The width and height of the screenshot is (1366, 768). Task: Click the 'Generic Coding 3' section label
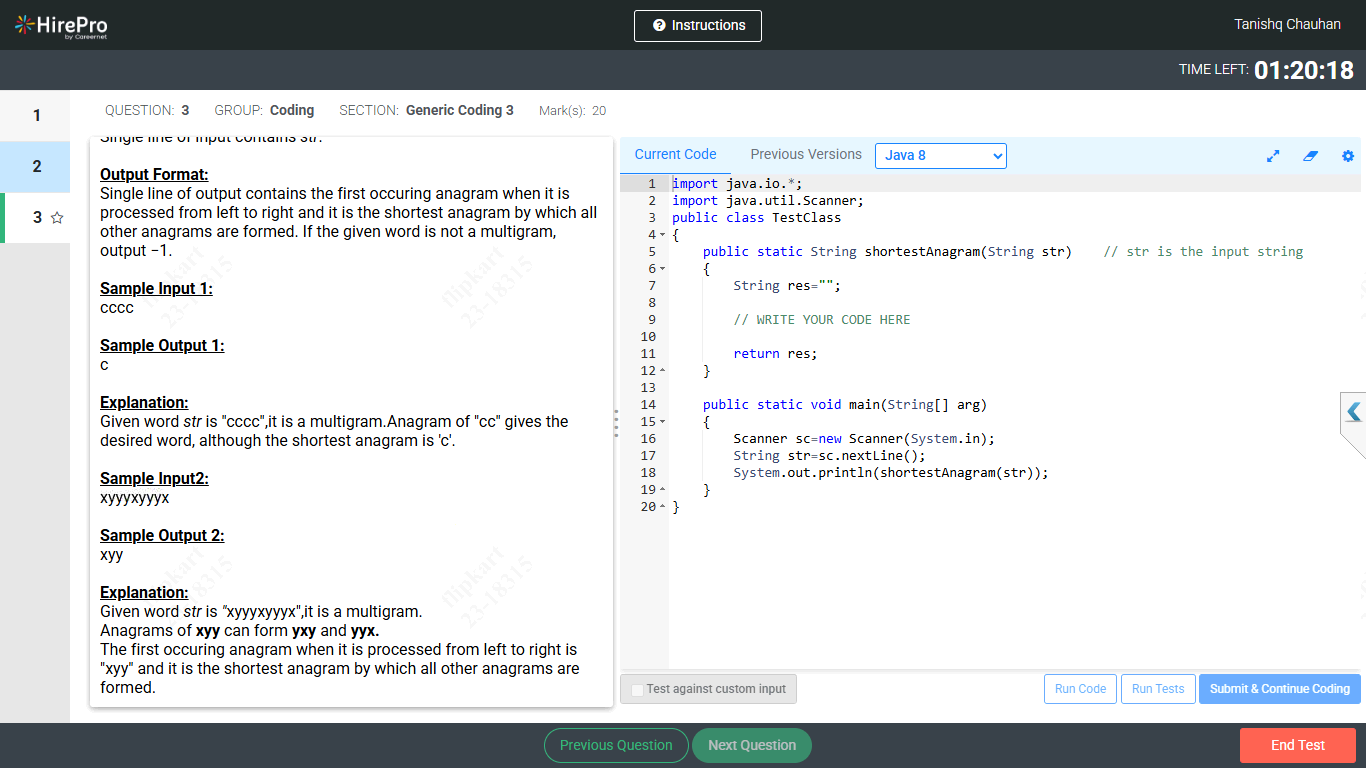coord(460,110)
